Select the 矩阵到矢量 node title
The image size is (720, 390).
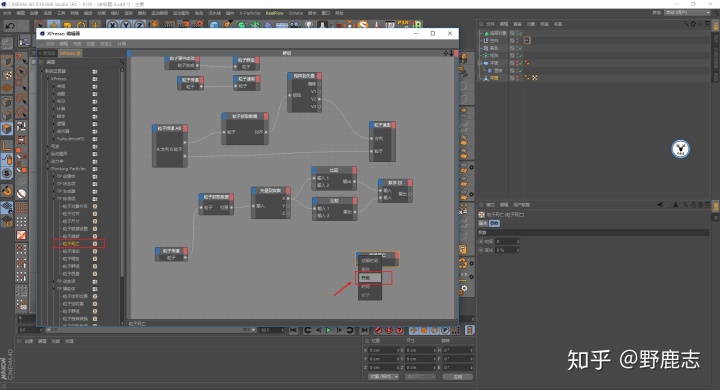[304, 76]
